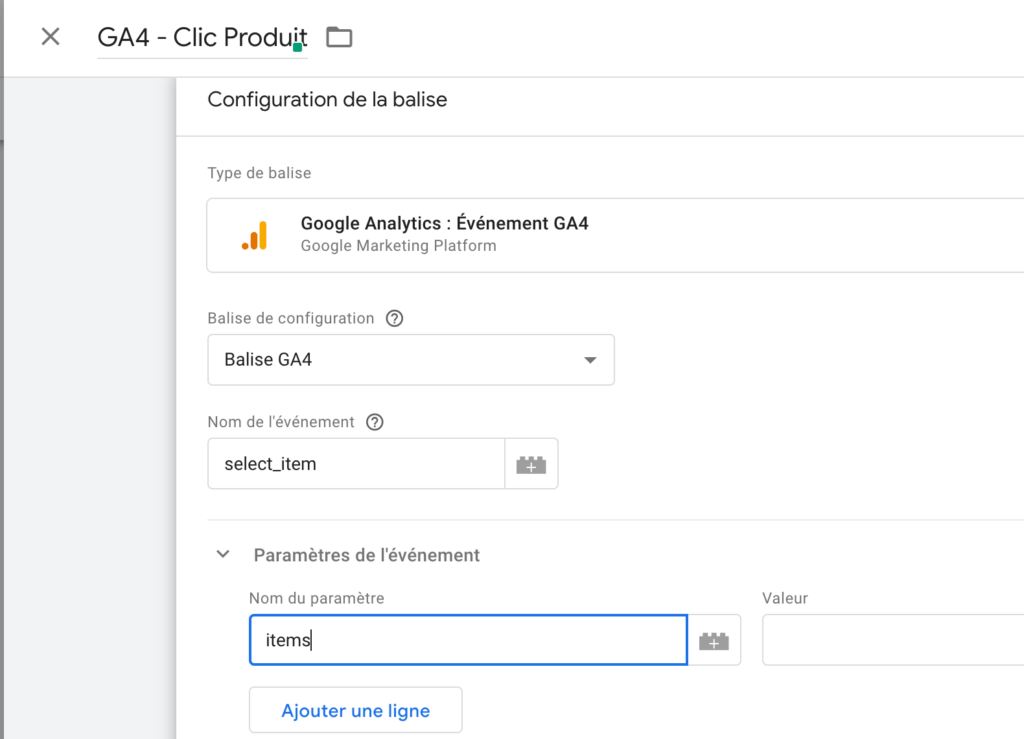
Task: Click the Nom du paramètre column label
Action: 317,598
